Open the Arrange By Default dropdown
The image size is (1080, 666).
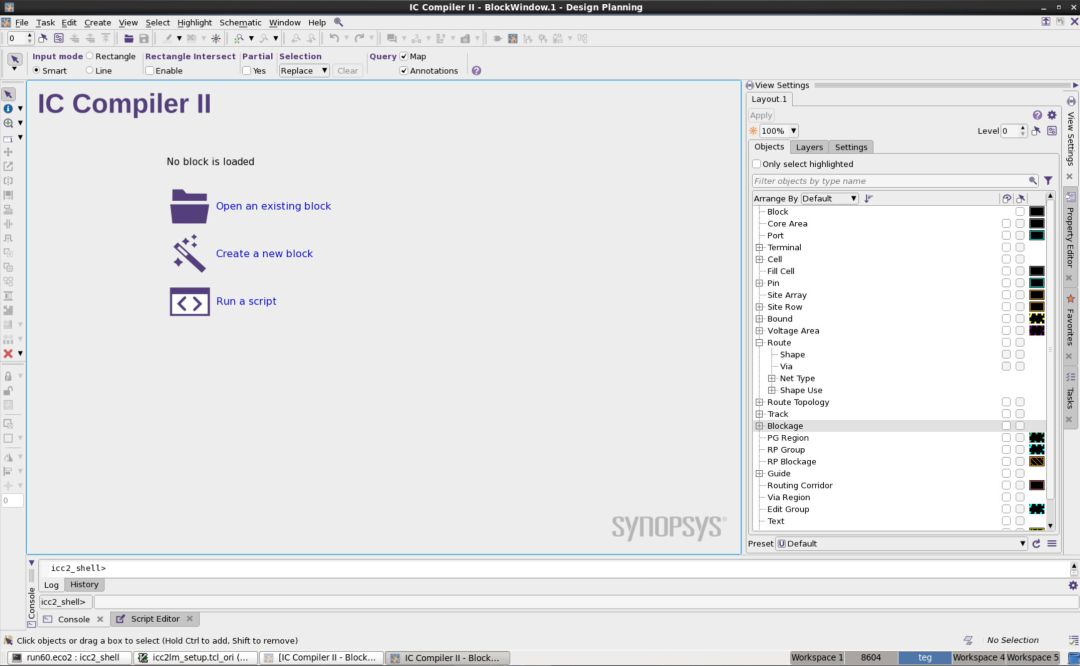829,198
